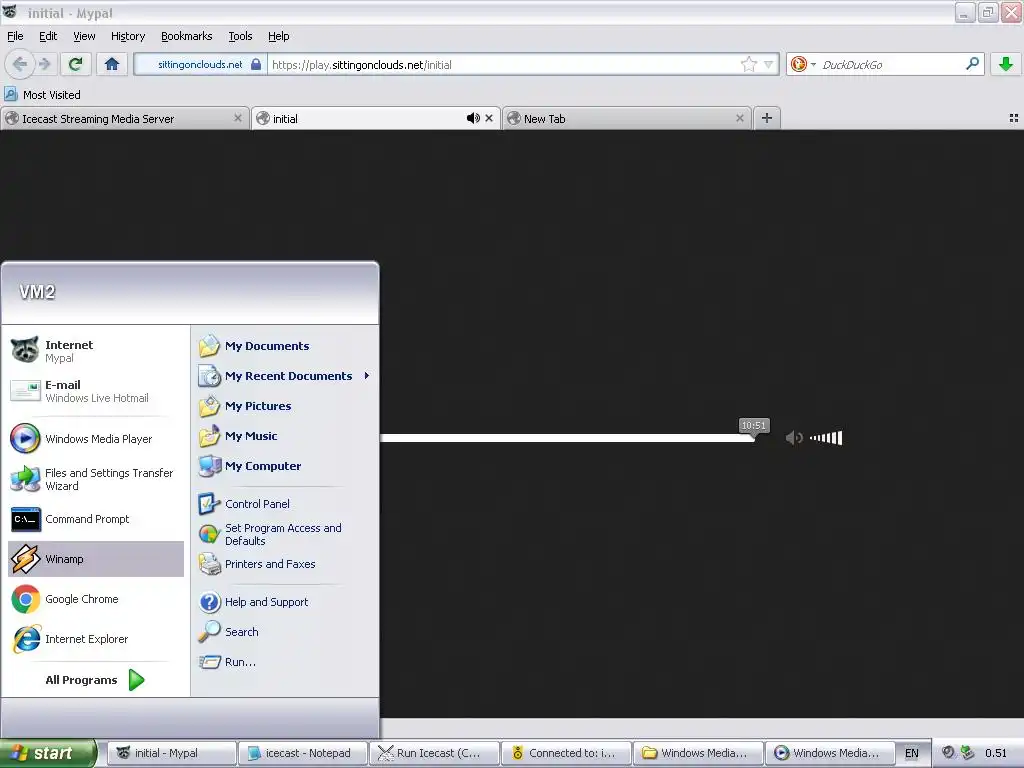Click the EN language indicator
The height and width of the screenshot is (768, 1024).
pos(912,753)
